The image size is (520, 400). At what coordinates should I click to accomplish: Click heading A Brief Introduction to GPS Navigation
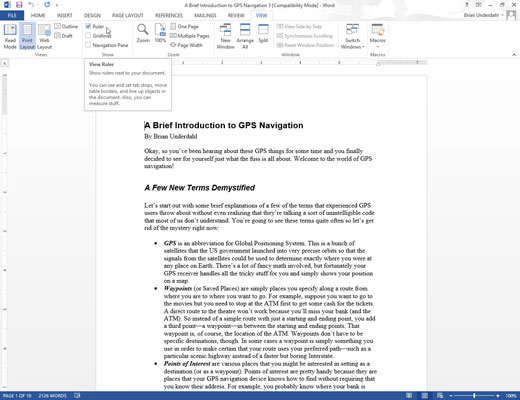click(224, 125)
